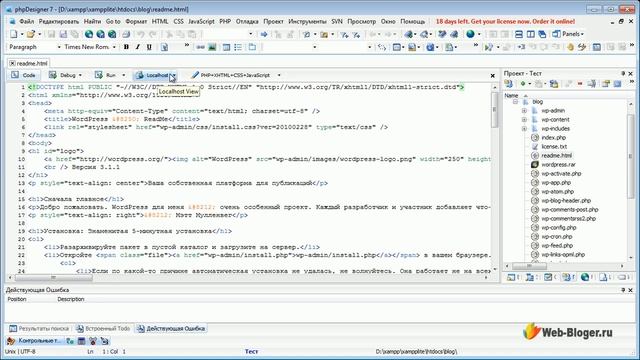This screenshot has height=360, width=640.
Task: Expand the Debug button dropdown arrow
Action: 80,75
